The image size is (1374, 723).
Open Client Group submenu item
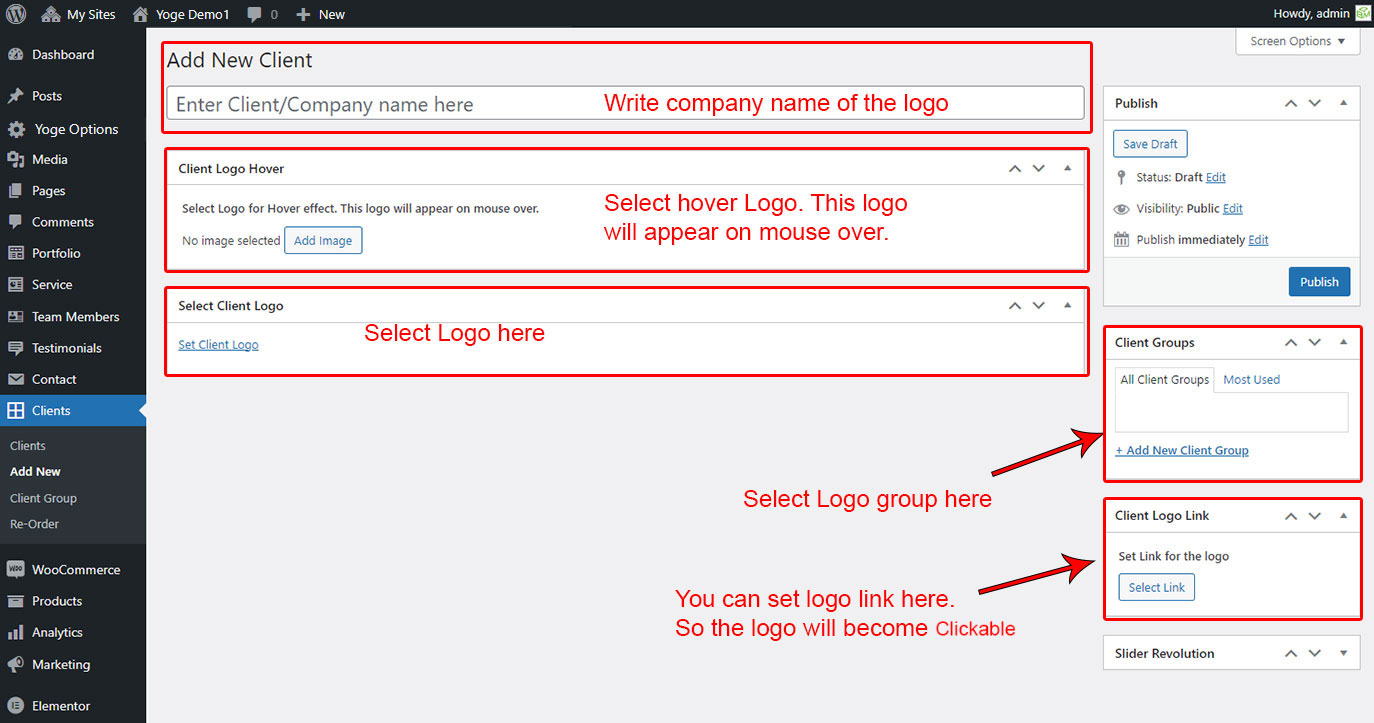click(x=43, y=498)
